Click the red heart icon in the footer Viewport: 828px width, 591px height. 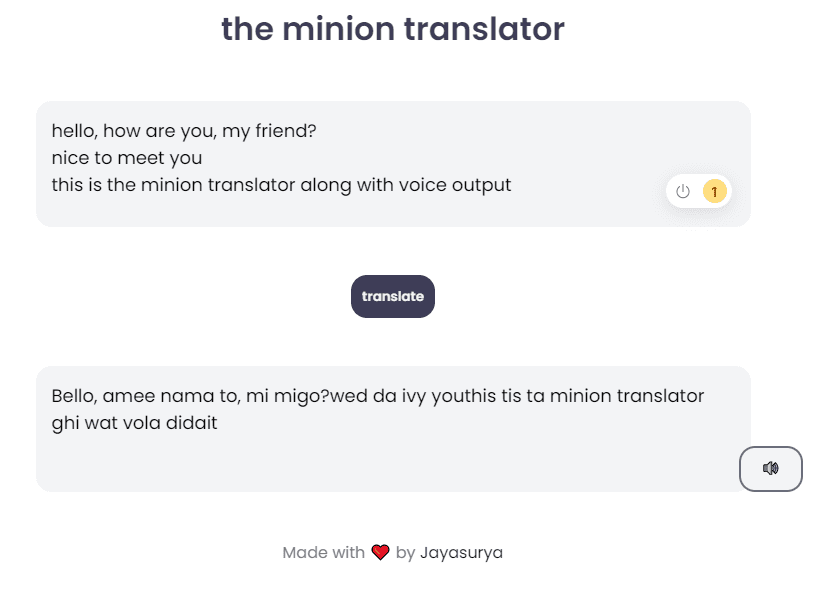tap(380, 552)
